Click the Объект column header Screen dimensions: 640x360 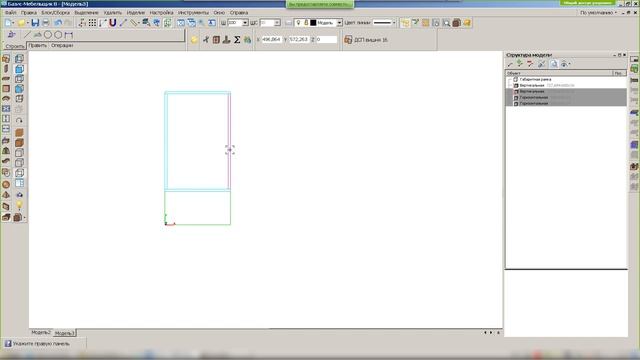(x=559, y=73)
